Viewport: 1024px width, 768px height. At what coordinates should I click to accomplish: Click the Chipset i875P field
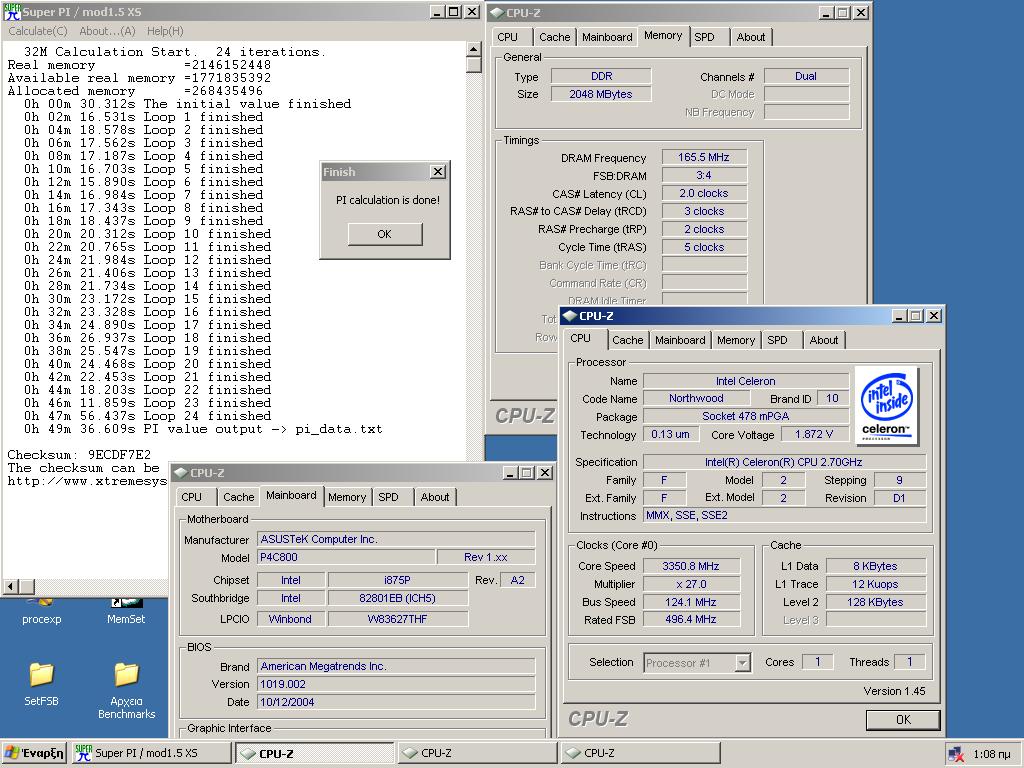coord(397,580)
